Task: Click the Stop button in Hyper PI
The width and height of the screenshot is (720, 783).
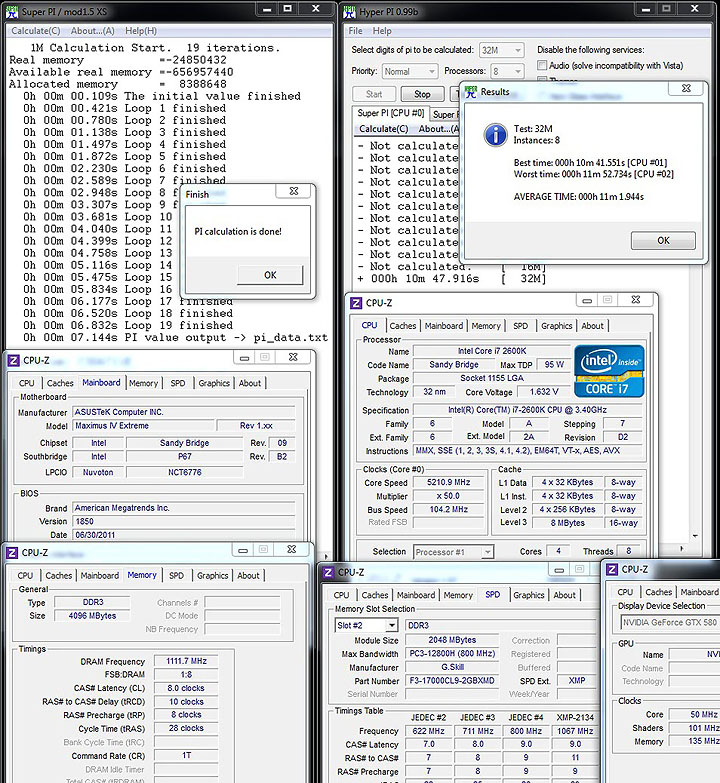Action: [422, 94]
